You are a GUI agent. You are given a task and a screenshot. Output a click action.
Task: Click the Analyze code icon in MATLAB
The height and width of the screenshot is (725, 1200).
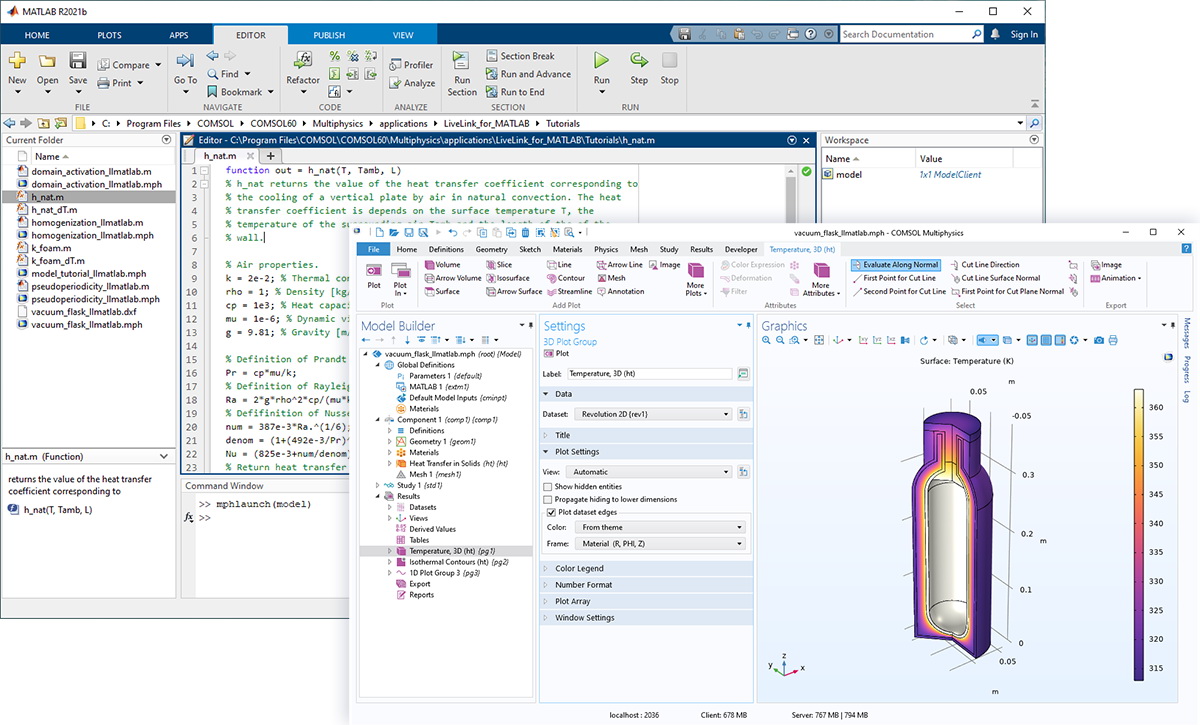pyautogui.click(x=412, y=83)
